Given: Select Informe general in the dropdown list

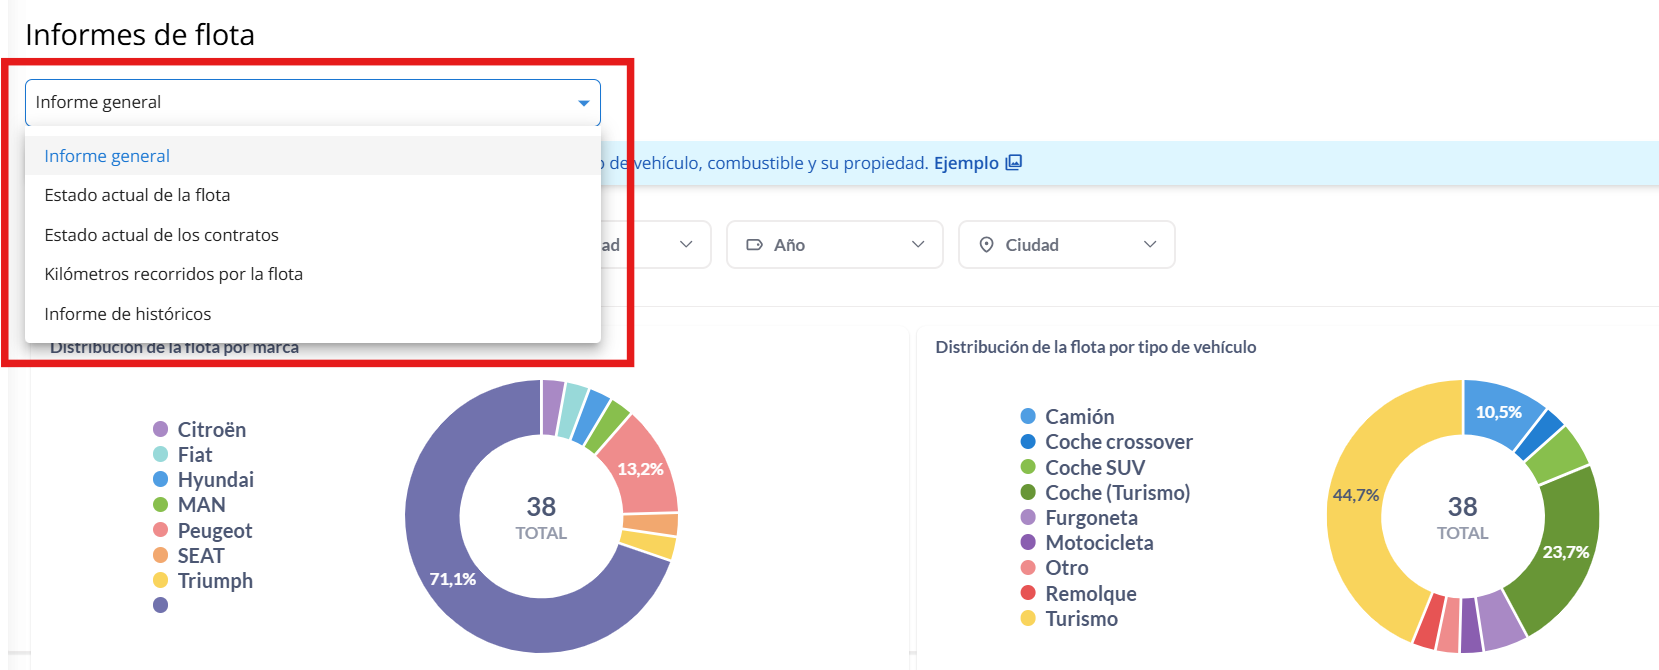Looking at the screenshot, I should coord(107,156).
